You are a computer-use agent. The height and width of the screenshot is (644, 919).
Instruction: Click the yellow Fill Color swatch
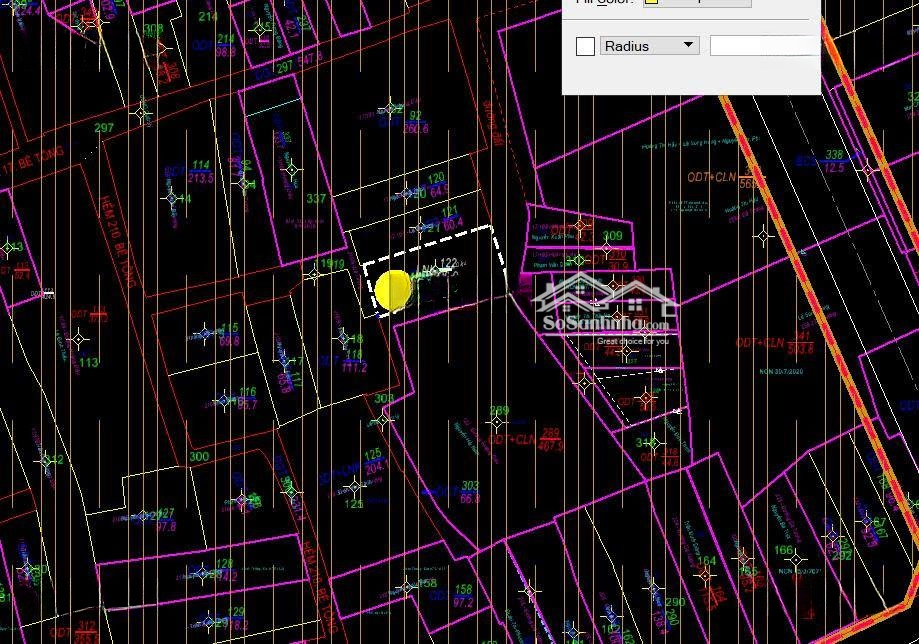click(x=651, y=1)
